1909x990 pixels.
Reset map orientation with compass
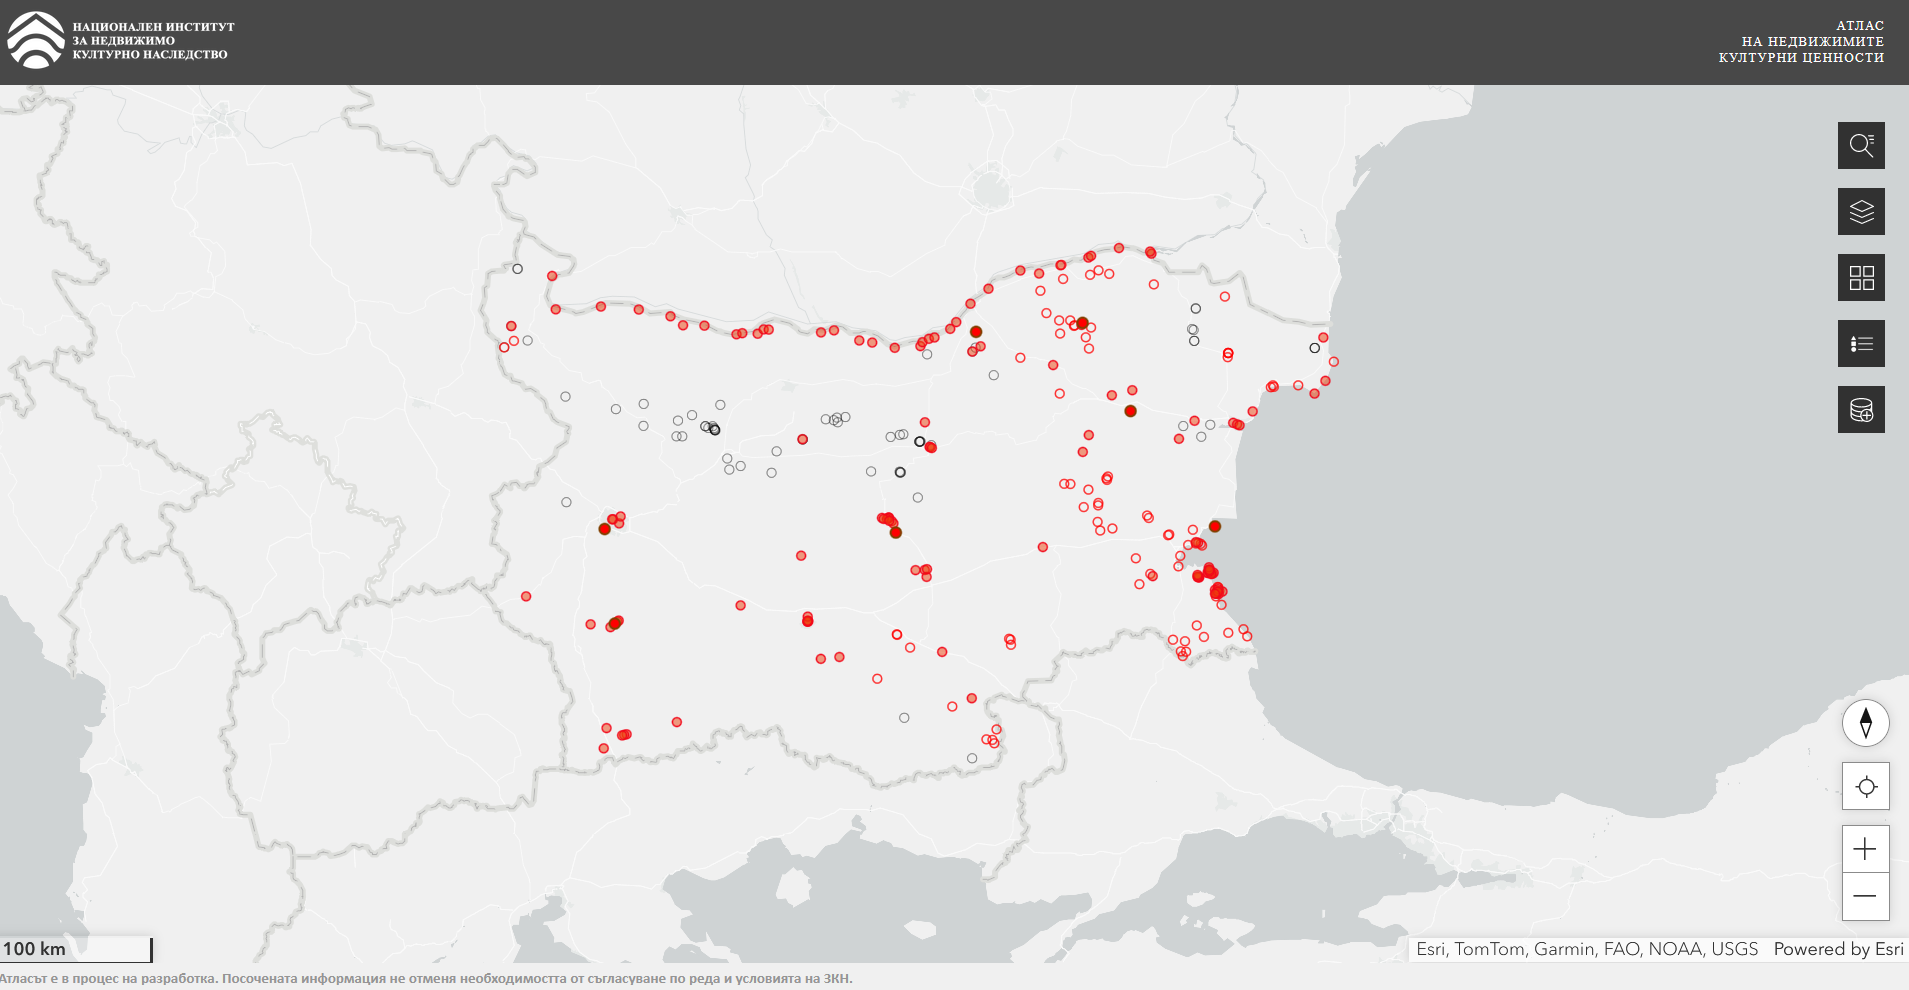pos(1865,723)
